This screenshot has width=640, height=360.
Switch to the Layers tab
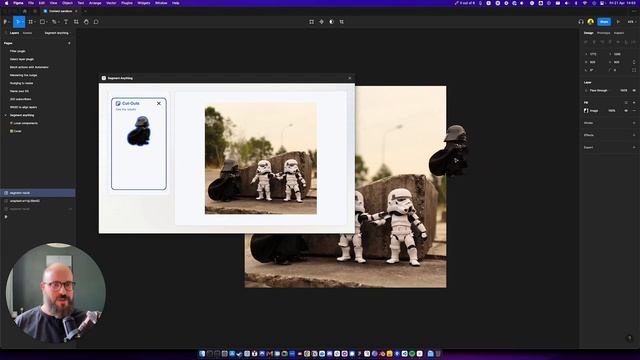[14, 33]
